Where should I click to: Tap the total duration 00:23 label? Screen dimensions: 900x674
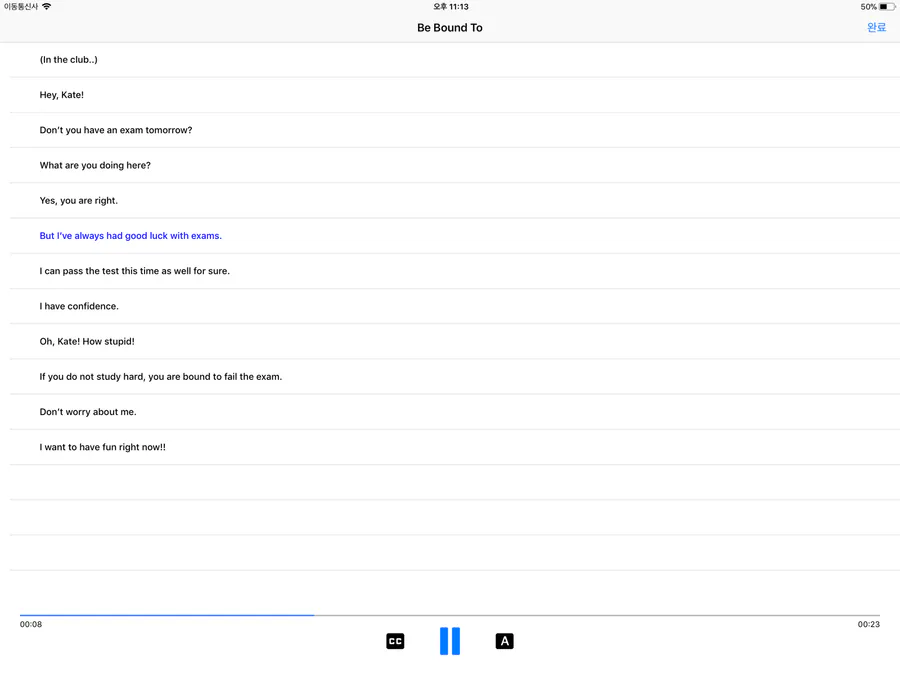point(868,624)
